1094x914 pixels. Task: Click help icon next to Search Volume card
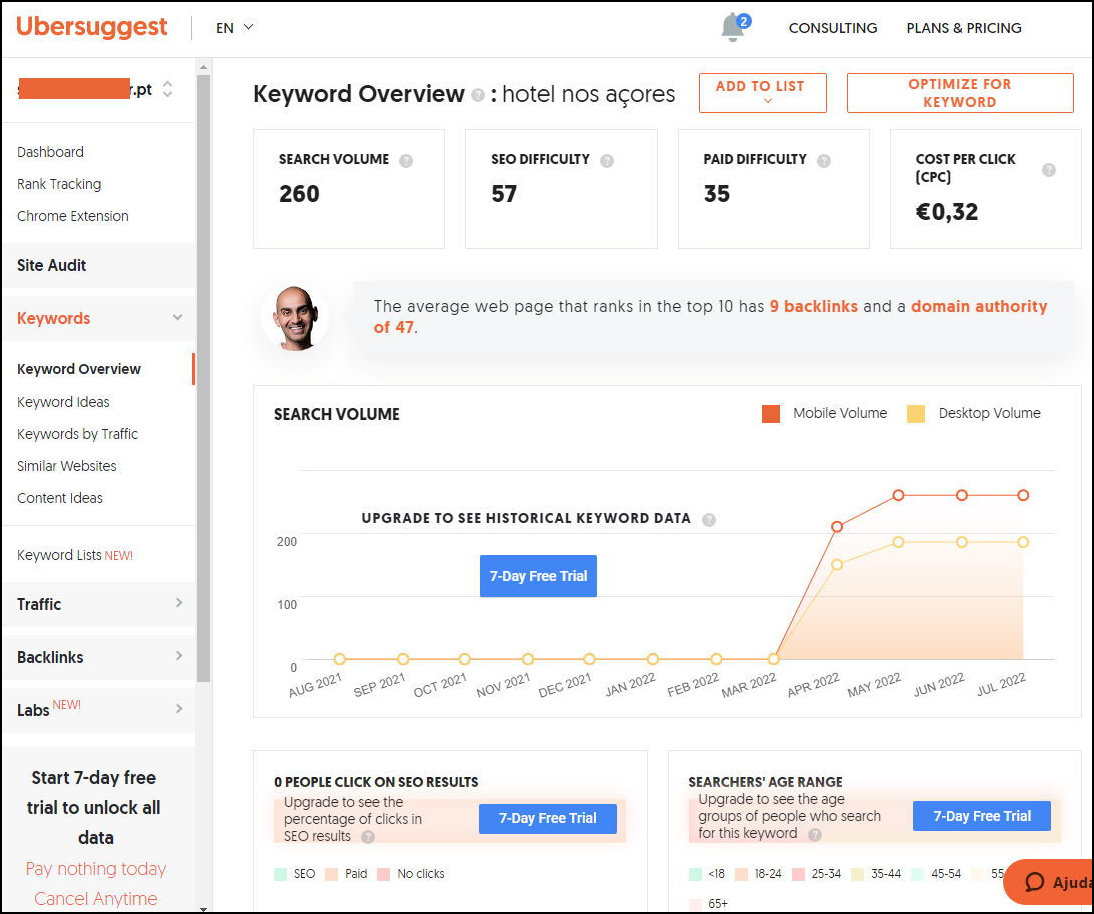click(405, 160)
